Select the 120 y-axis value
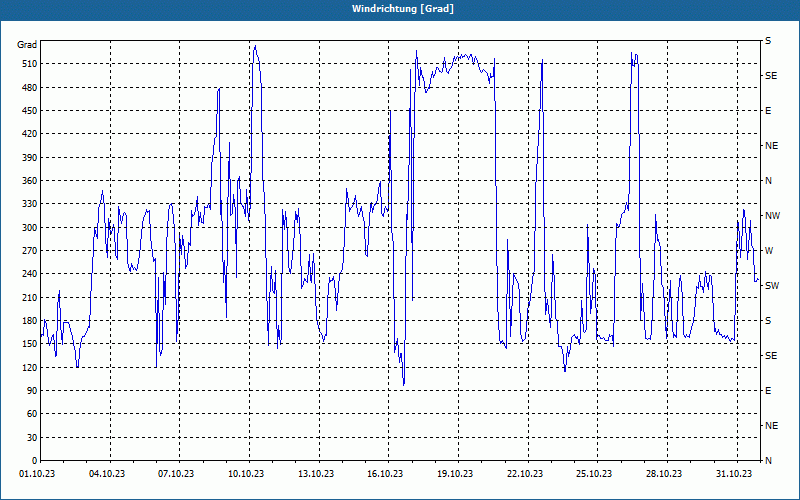800x500 pixels. click(29, 367)
